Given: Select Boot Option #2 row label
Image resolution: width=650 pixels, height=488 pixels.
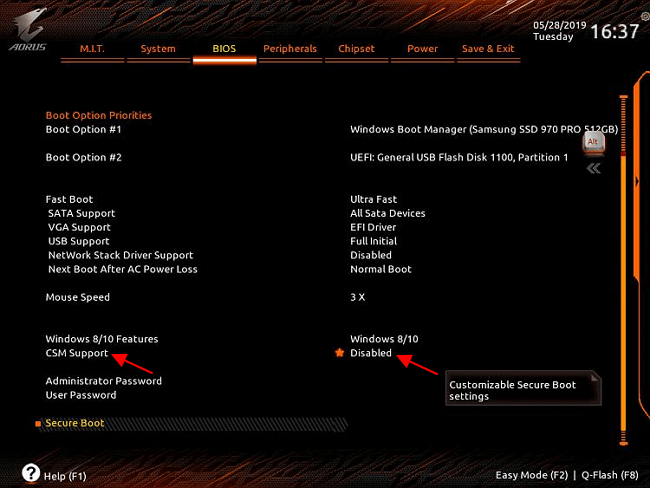Looking at the screenshot, I should pyautogui.click(x=84, y=158).
